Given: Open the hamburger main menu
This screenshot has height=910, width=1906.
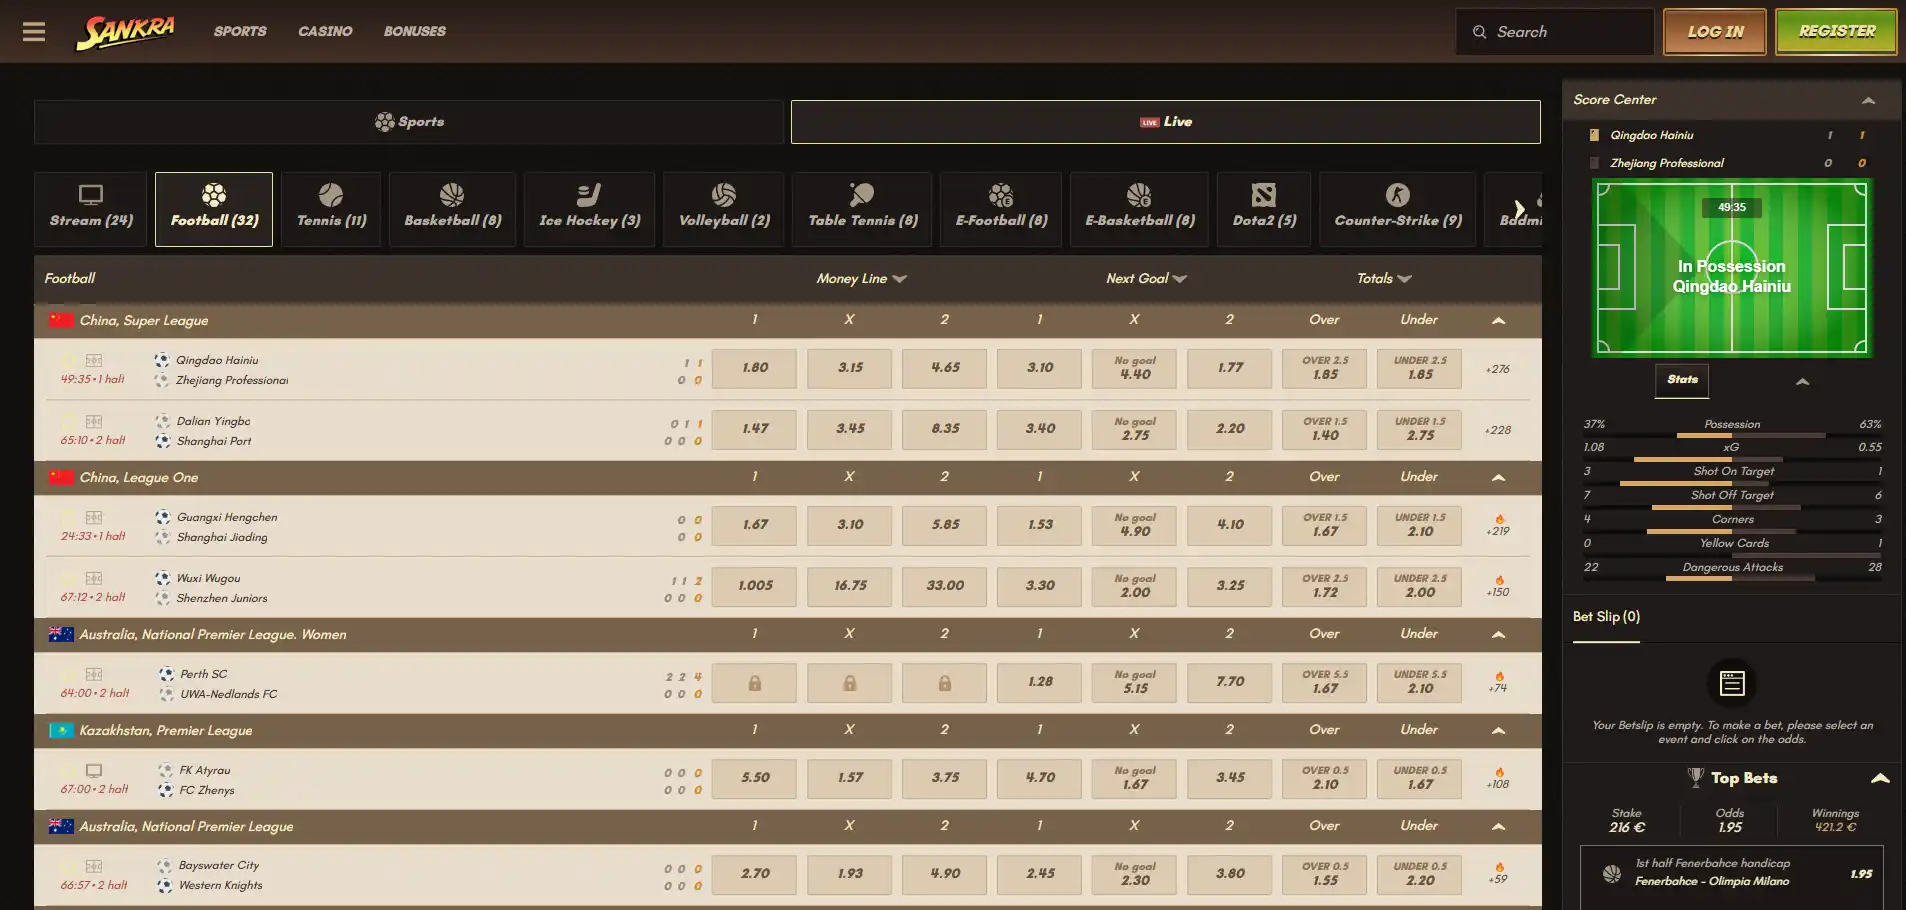Looking at the screenshot, I should (34, 32).
